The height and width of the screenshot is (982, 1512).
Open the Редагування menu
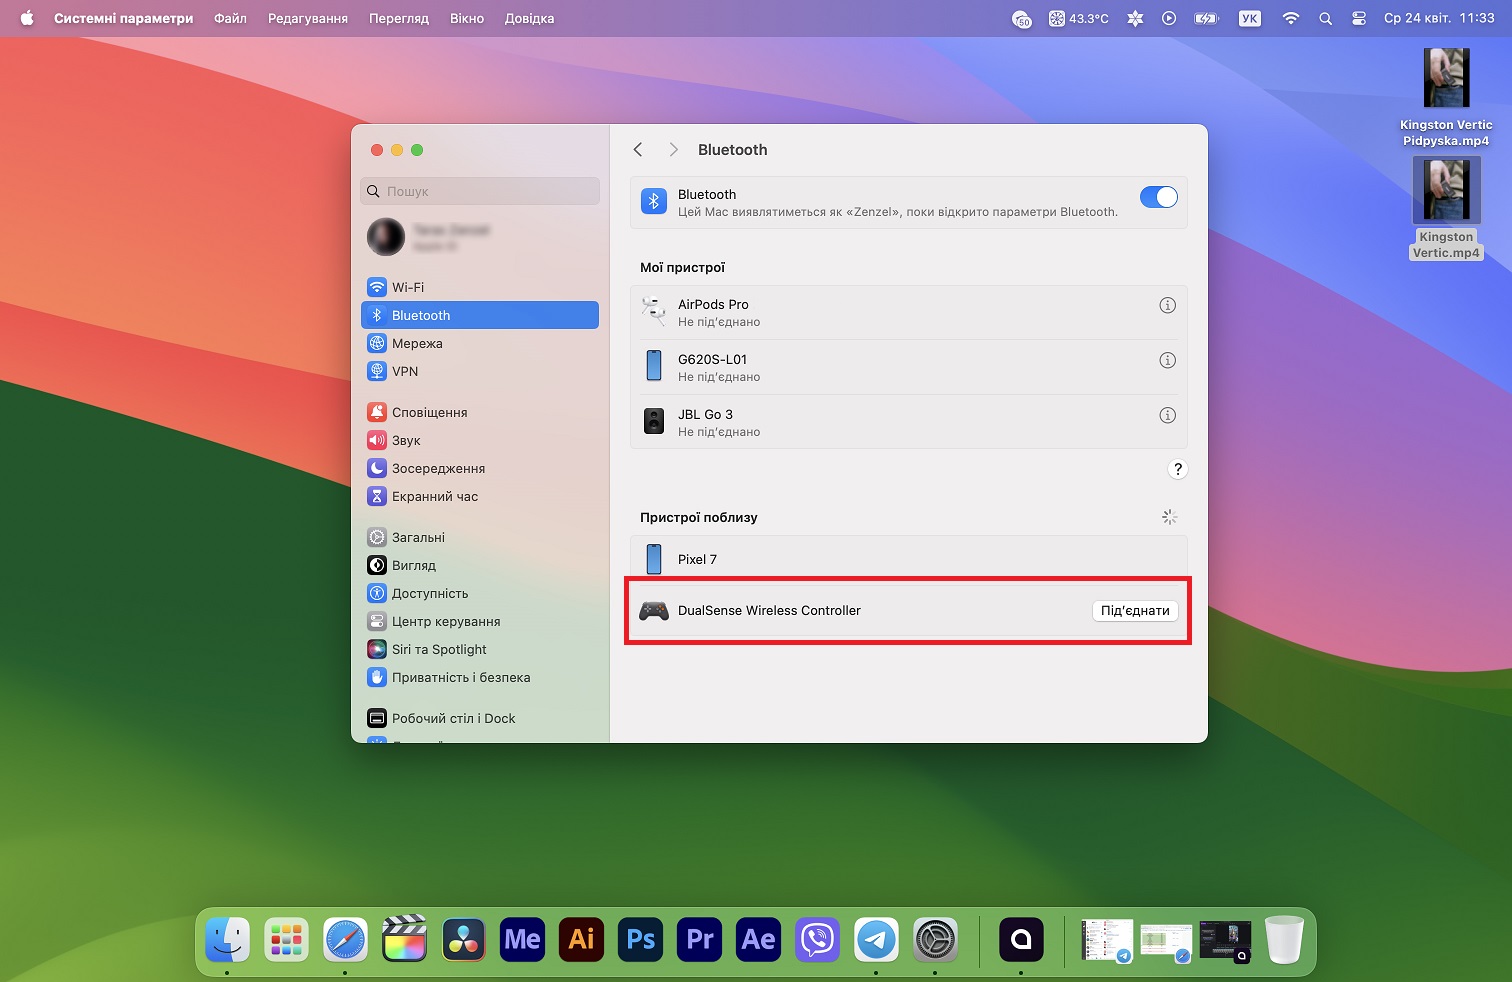[x=308, y=18]
